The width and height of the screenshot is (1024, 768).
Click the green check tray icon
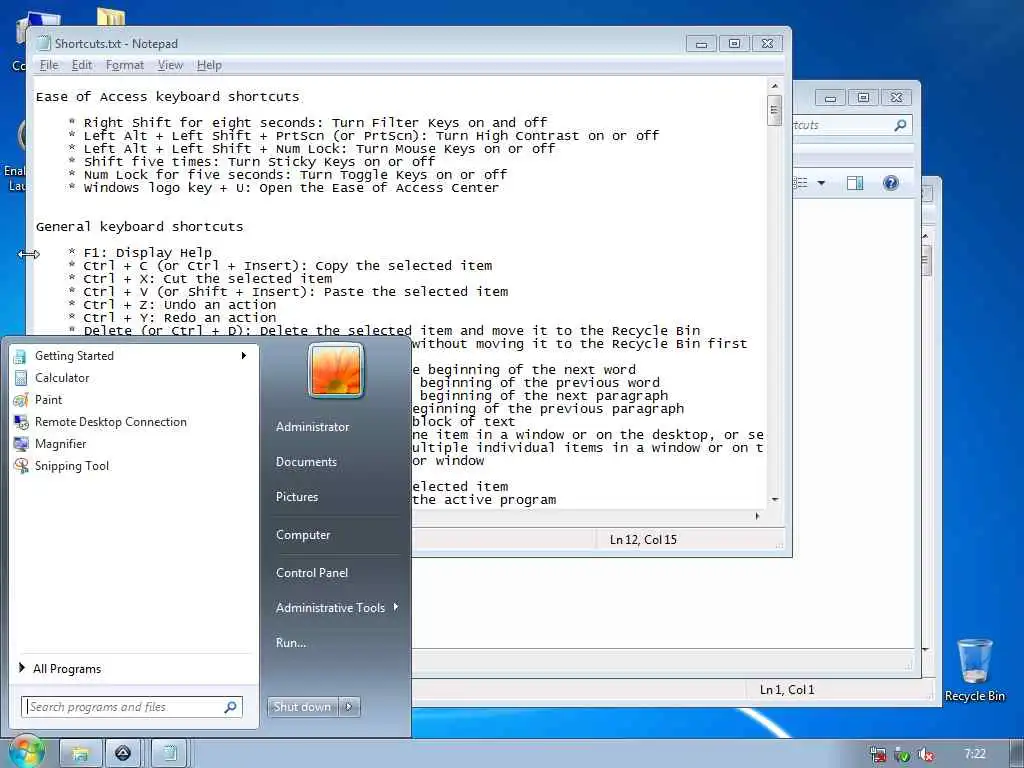903,755
